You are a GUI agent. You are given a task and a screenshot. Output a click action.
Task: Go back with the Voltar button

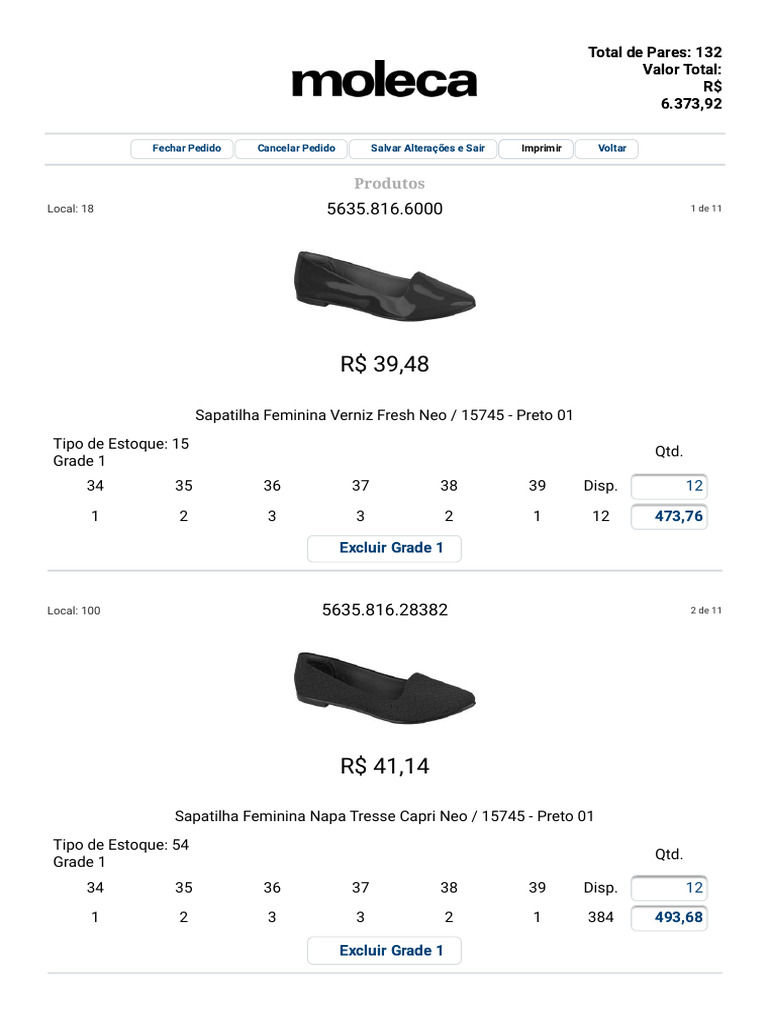click(x=607, y=149)
